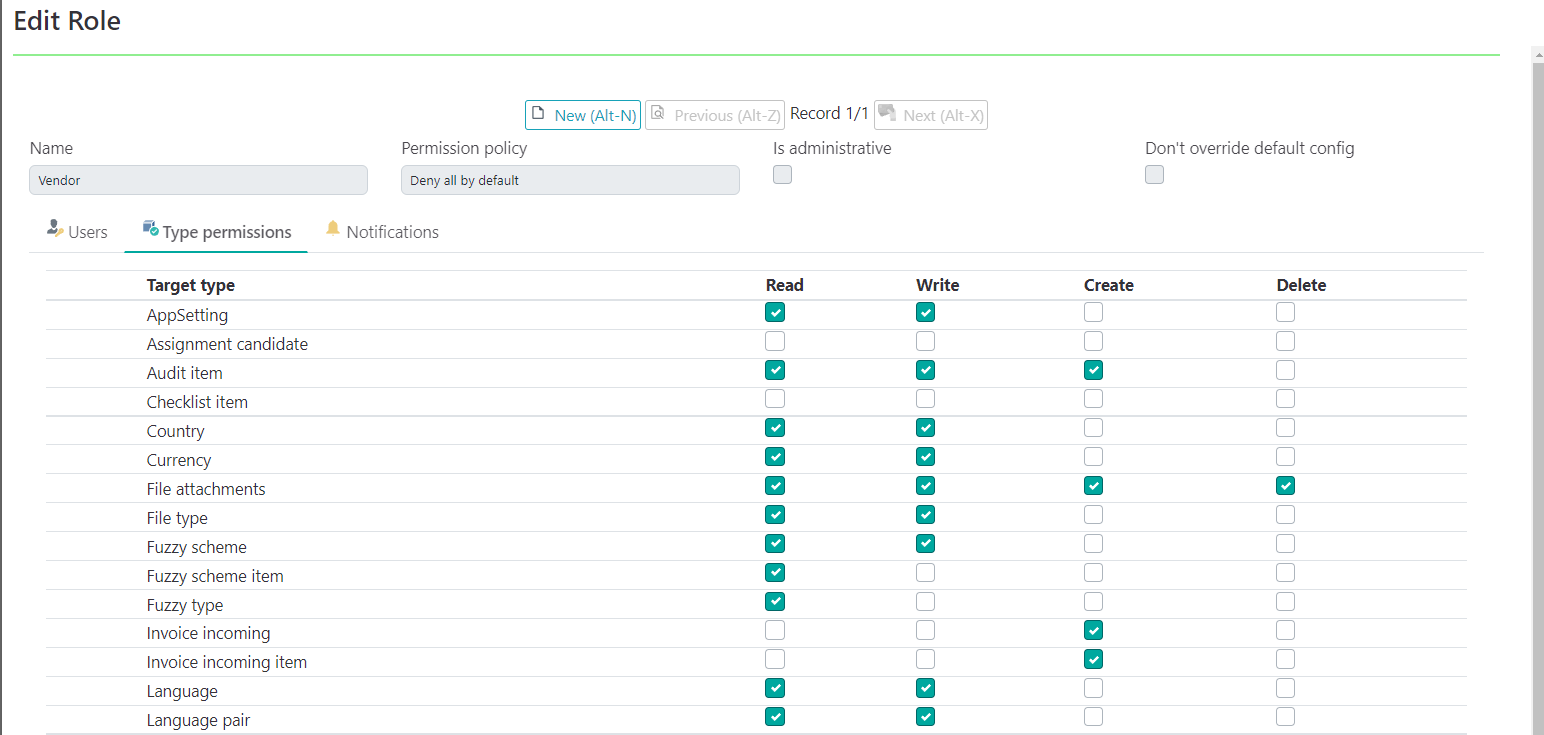Select the Audit item row label
The height and width of the screenshot is (735, 1544).
pos(185,373)
